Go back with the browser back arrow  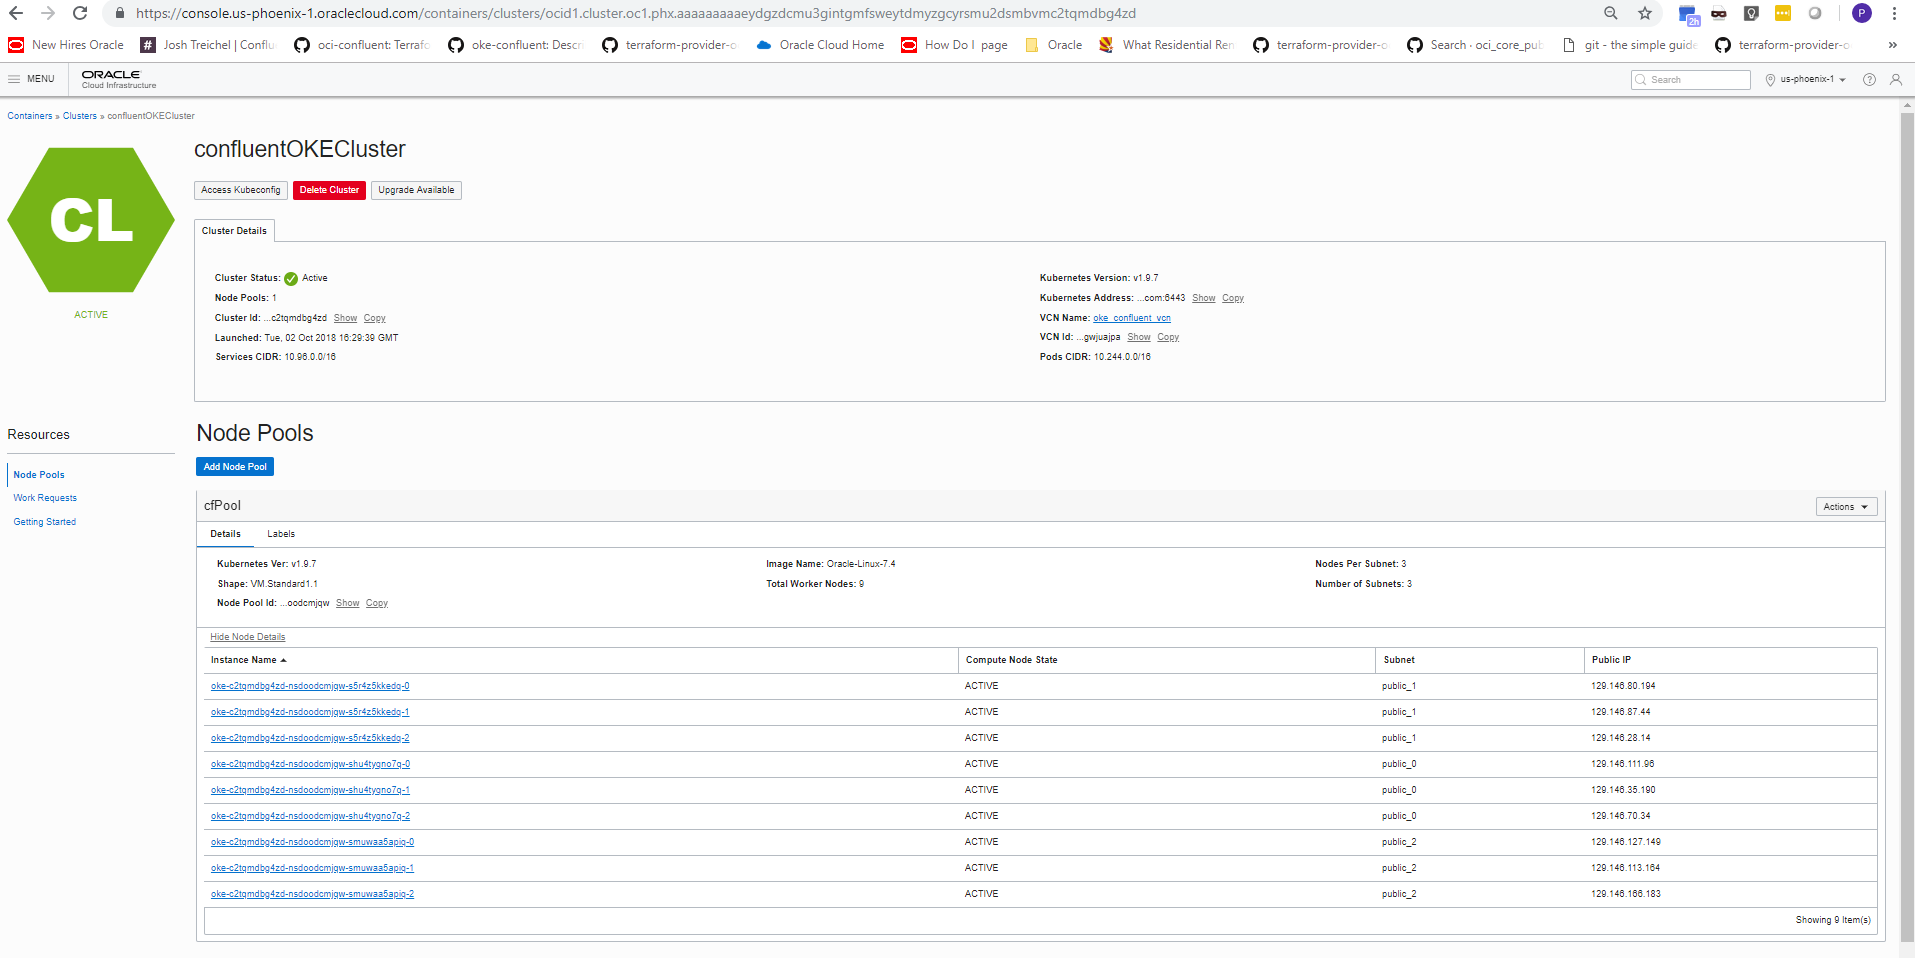point(16,13)
